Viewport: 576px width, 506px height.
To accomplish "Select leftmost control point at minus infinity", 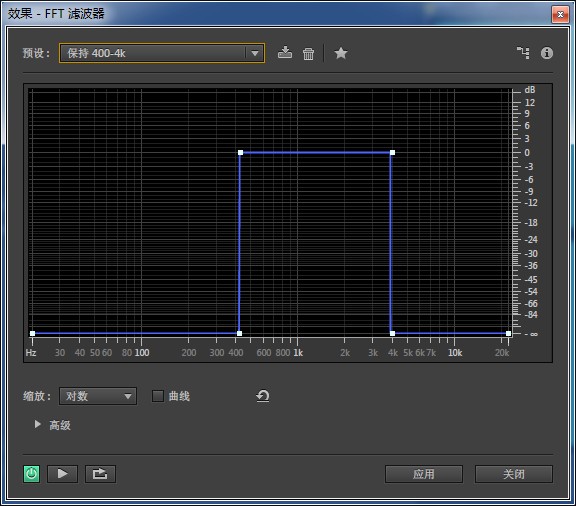I will click(x=32, y=333).
